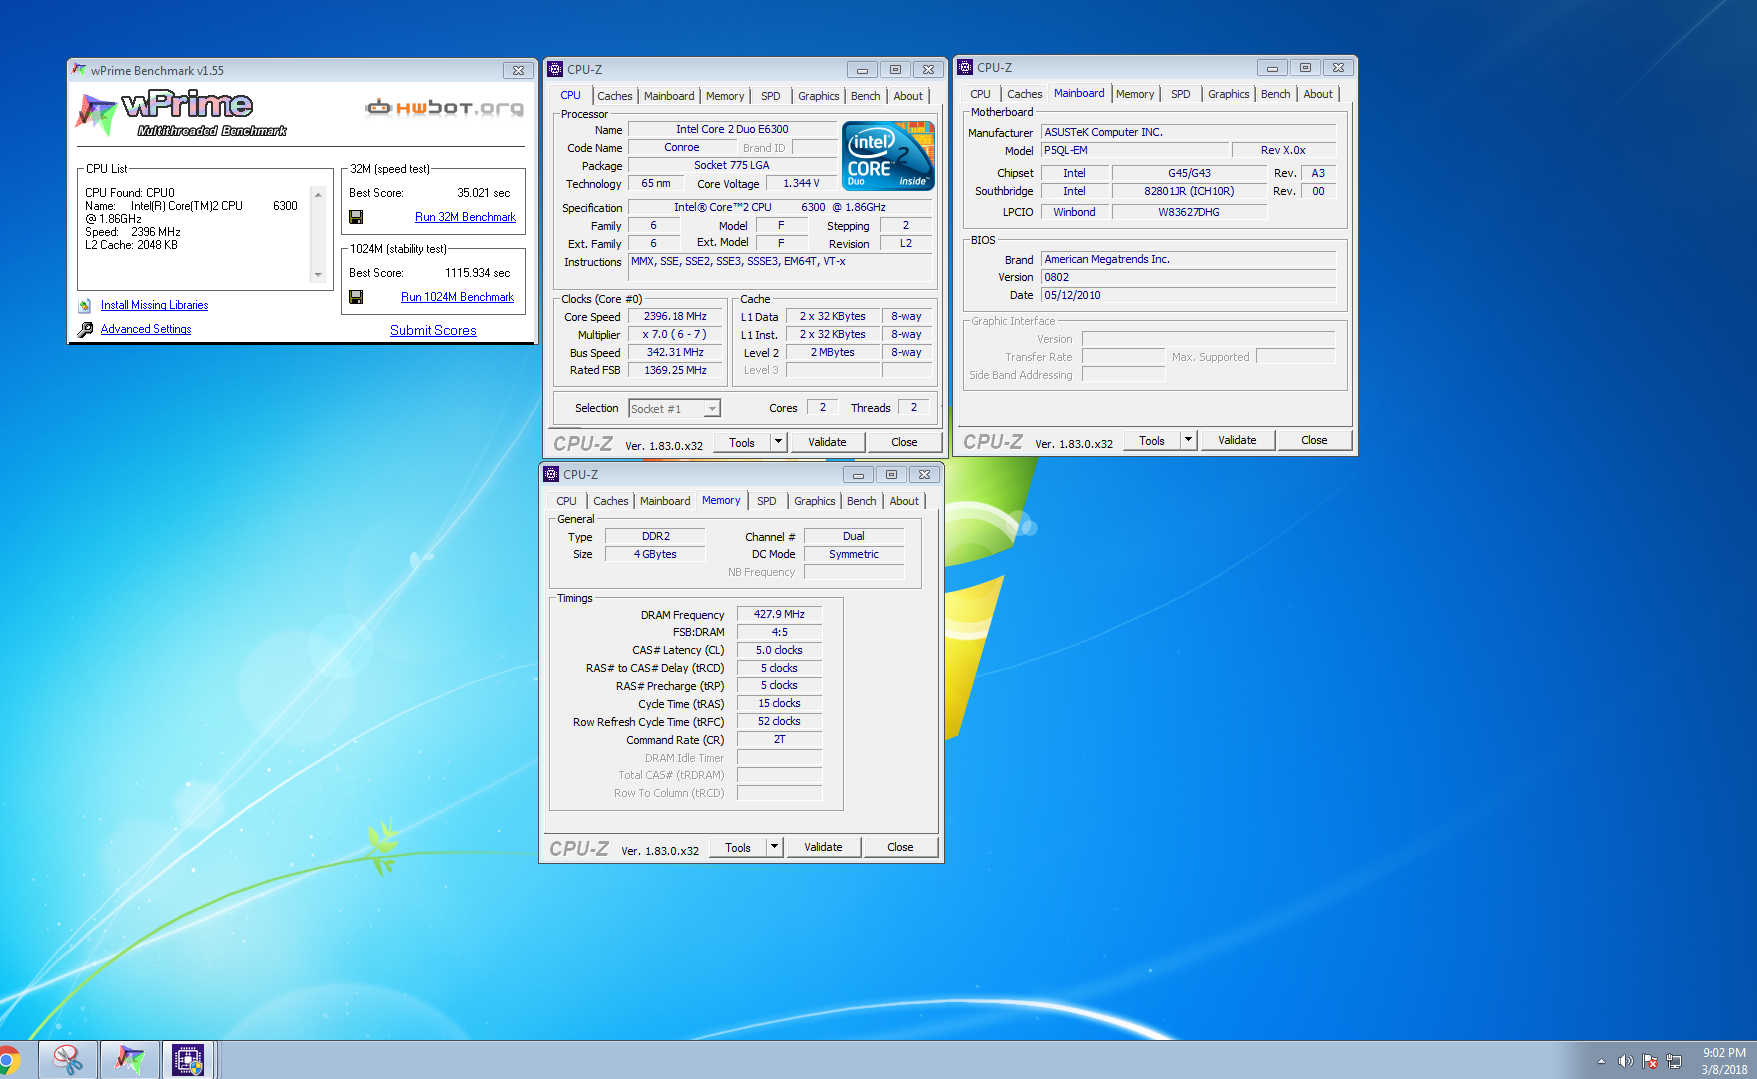Open Graphics tab in Mainboard window
The image size is (1757, 1079).
click(x=1228, y=94)
